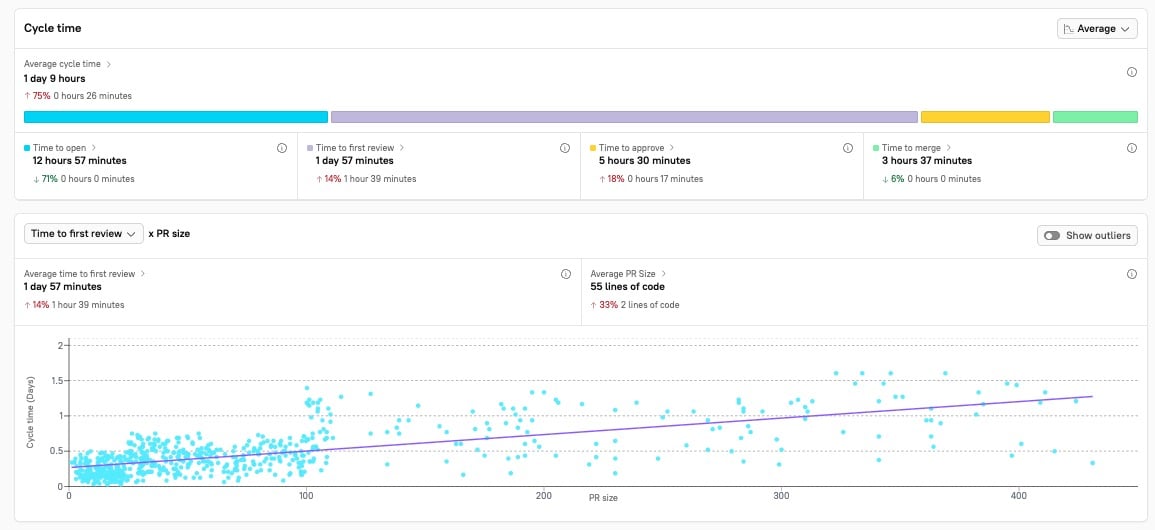Open info icon for Time to first review card
Viewport: 1155px width, 530px height.
[565, 148]
